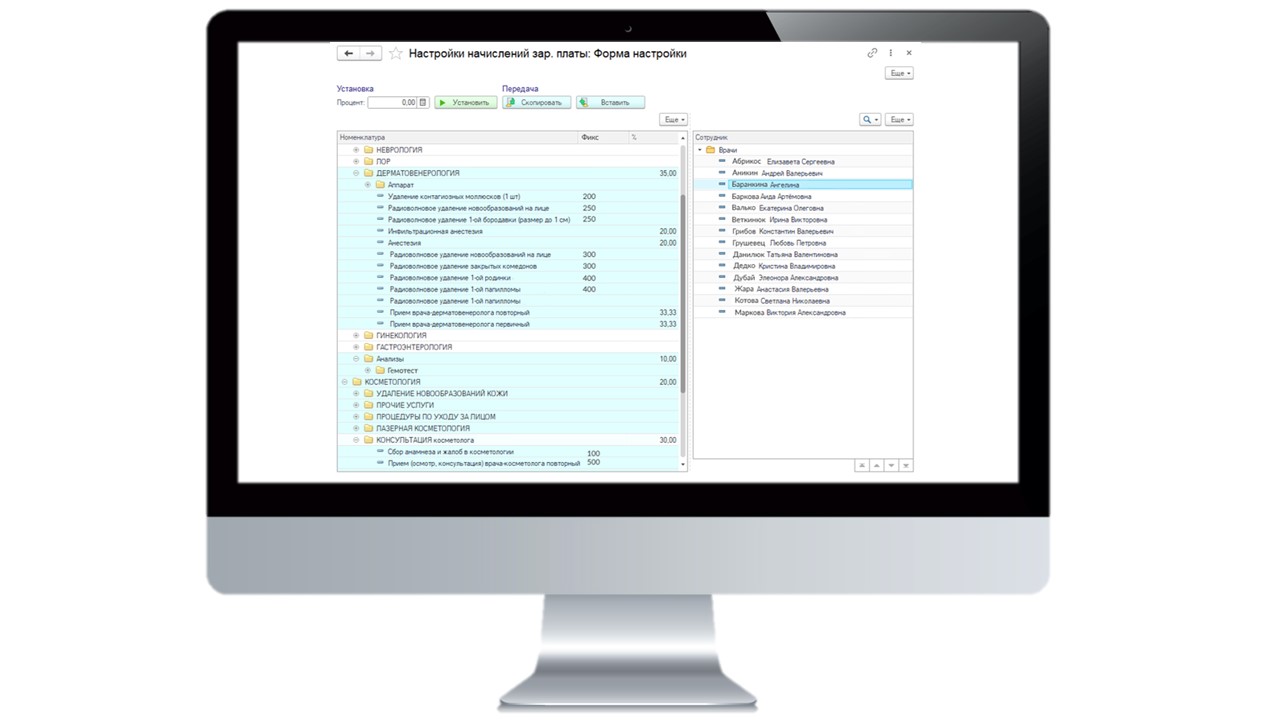The width and height of the screenshot is (1280, 720).
Task: Go forward with the right arrow button
Action: point(371,54)
